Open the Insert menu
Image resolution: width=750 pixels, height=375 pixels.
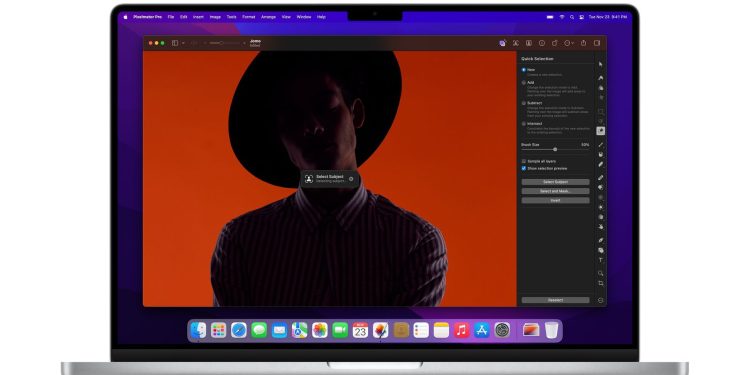[x=198, y=17]
